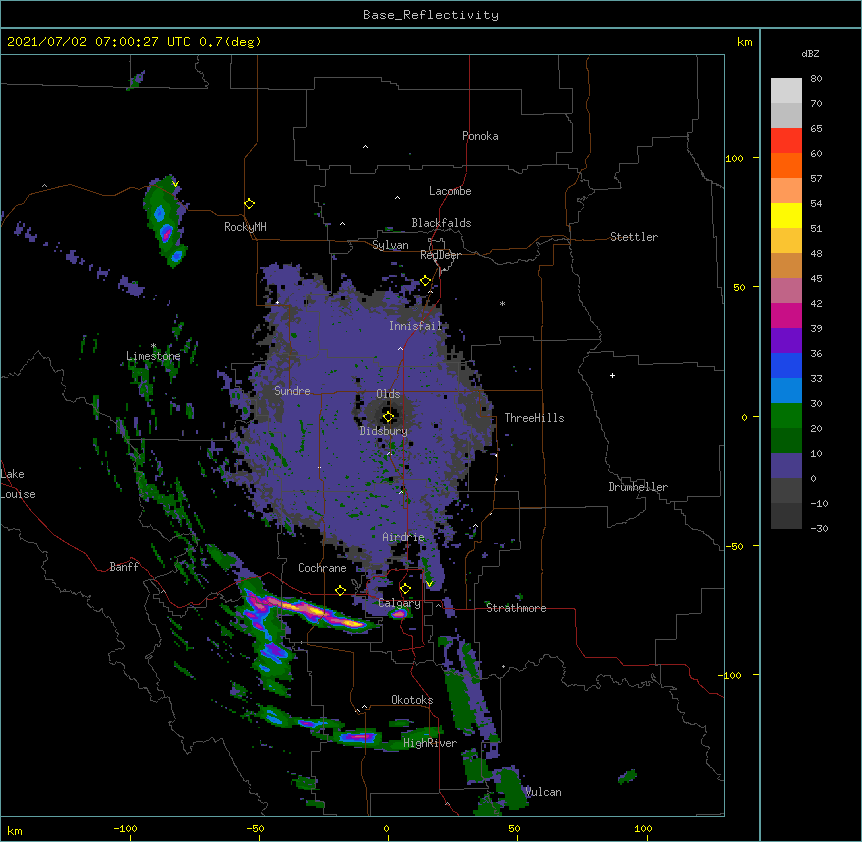Select the Innisfail label
This screenshot has width=862, height=842.
[416, 326]
